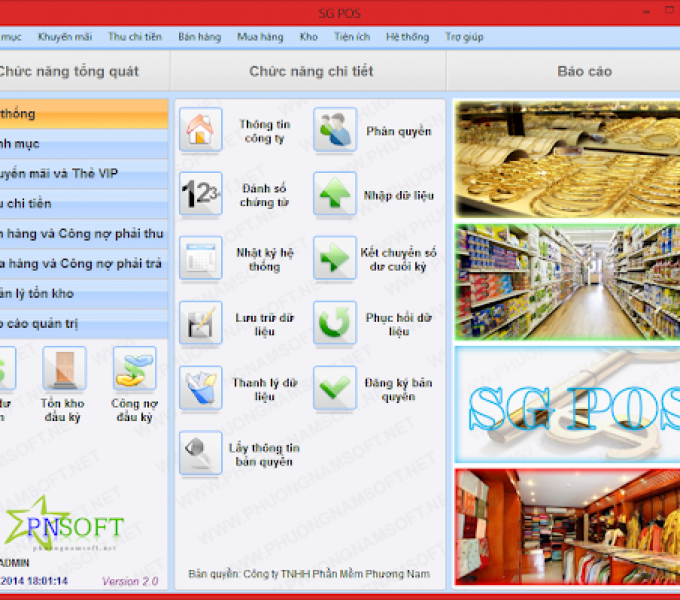Viewport: 680px width, 600px height.
Task: Open the SG POS key banner thumbnail
Action: pos(567,404)
